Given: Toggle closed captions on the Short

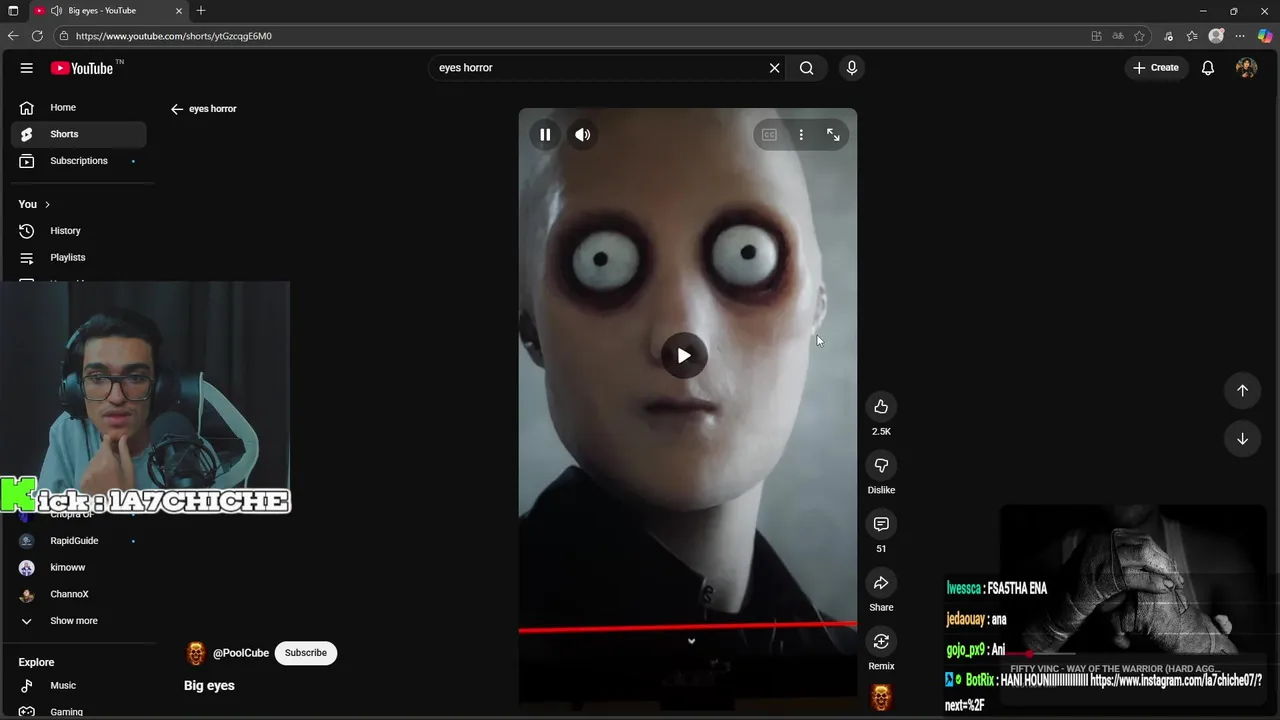Looking at the screenshot, I should [x=769, y=135].
